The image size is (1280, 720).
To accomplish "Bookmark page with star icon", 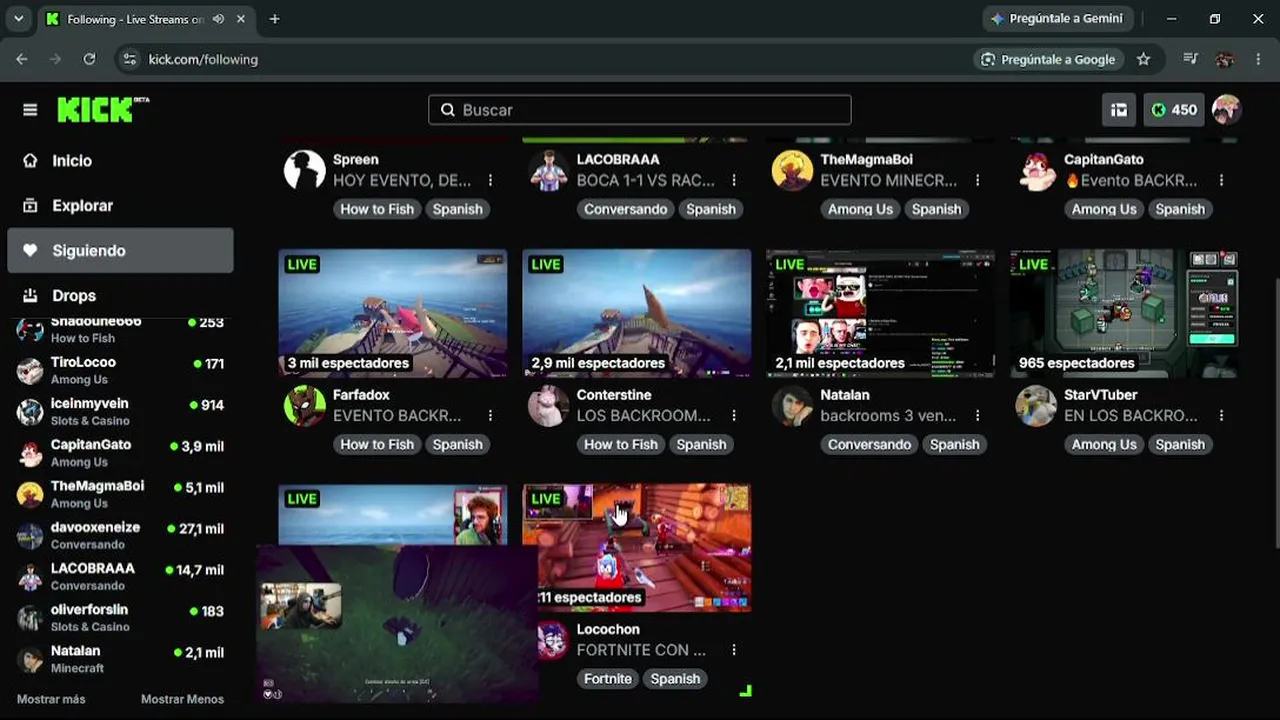I will pyautogui.click(x=1143, y=59).
